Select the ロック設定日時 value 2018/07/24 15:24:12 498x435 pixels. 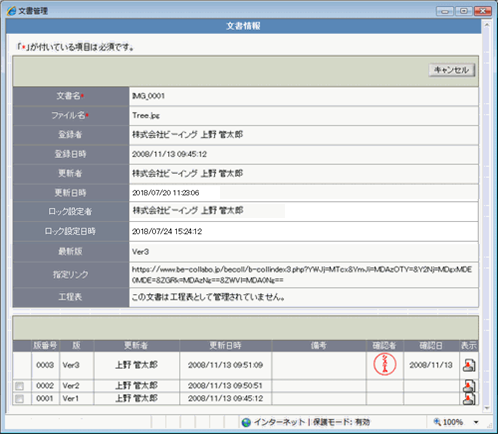tap(167, 232)
